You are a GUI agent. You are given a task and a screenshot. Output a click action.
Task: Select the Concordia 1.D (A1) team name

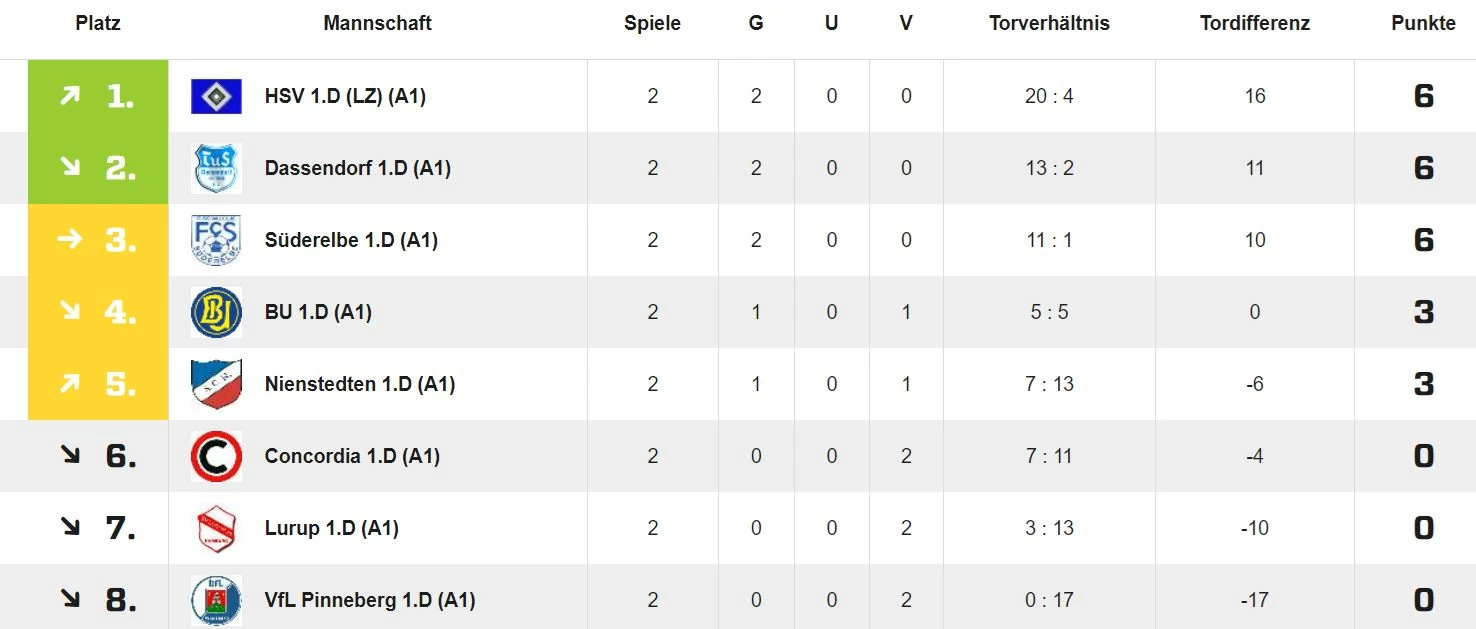coord(352,456)
